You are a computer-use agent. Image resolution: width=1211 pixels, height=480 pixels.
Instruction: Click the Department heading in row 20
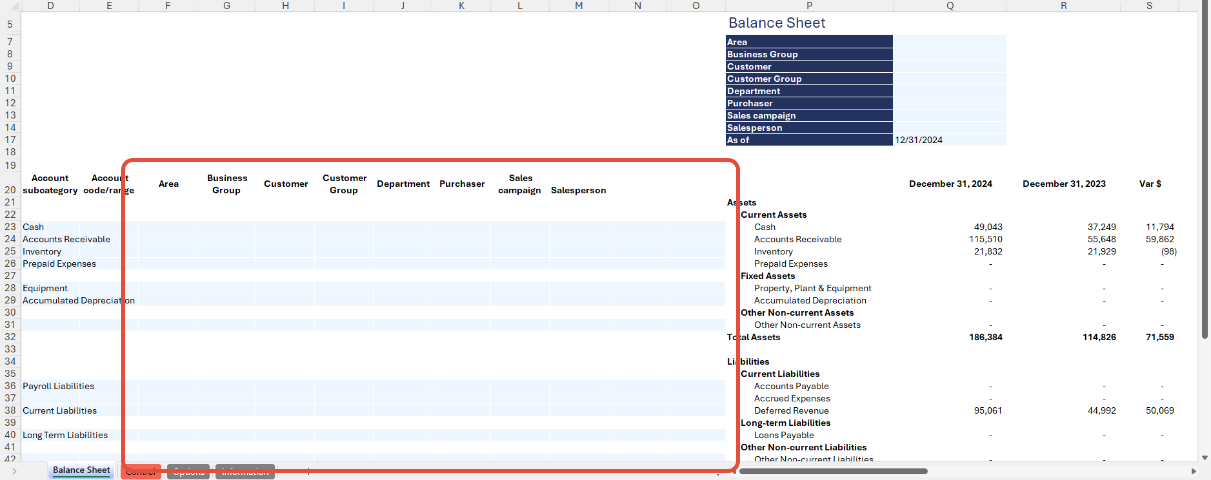pyautogui.click(x=403, y=184)
